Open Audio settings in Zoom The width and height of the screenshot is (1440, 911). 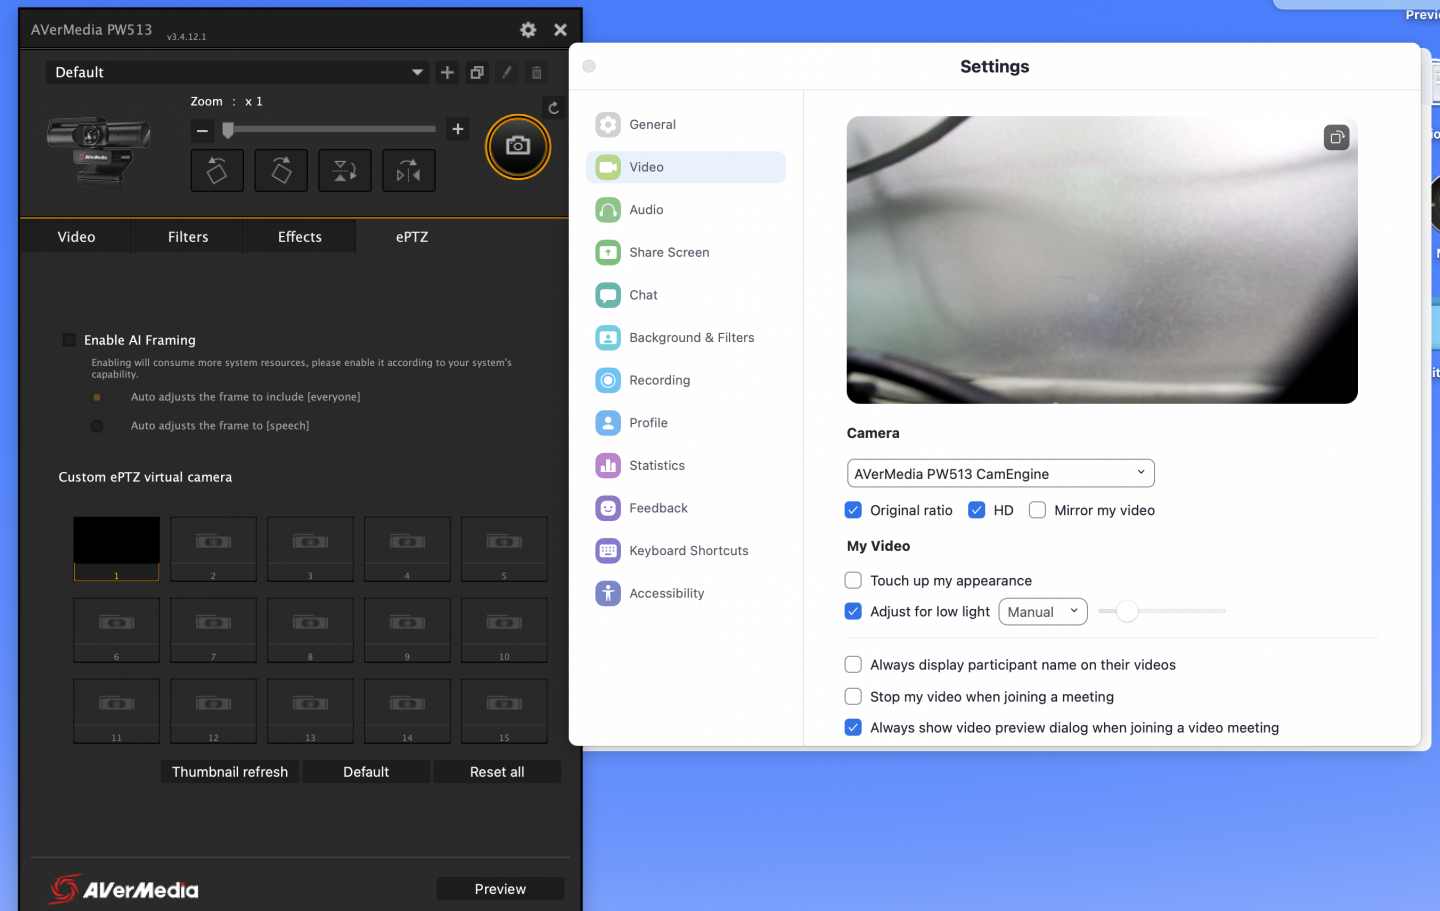tap(686, 210)
